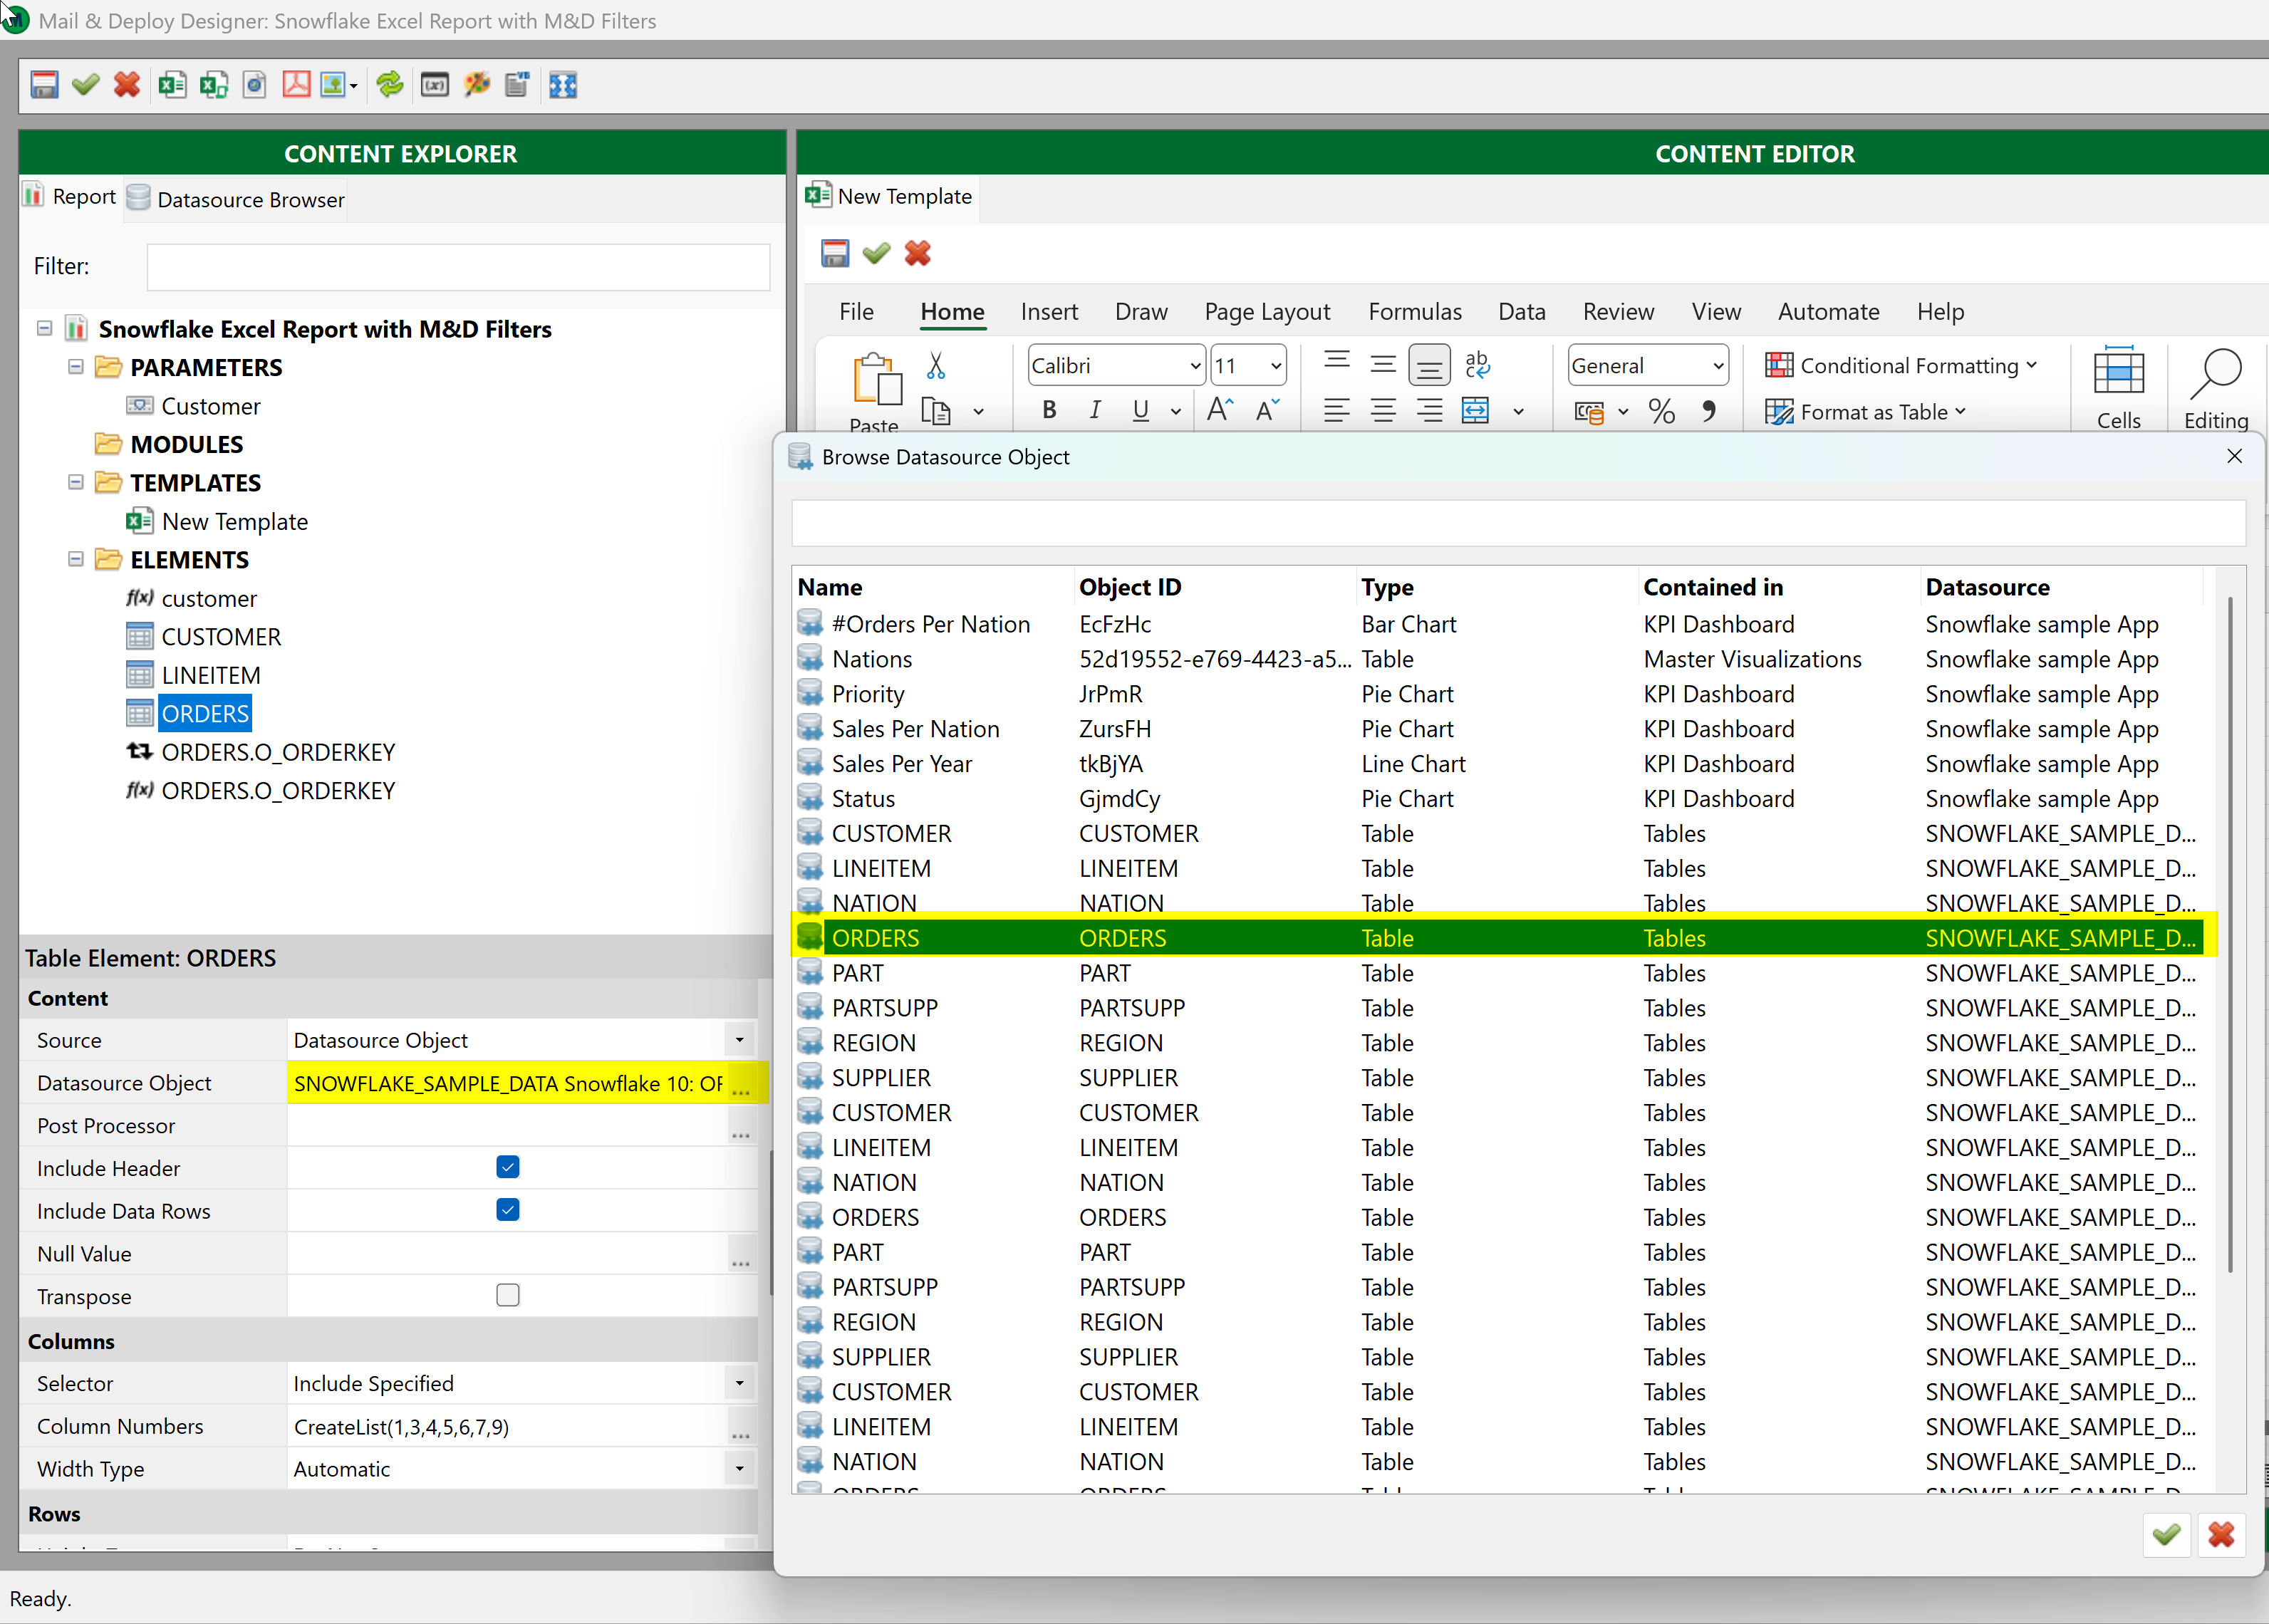Screen dimensions: 2269x1624
Task: Click Filter input field in explorer
Action: coord(458,267)
